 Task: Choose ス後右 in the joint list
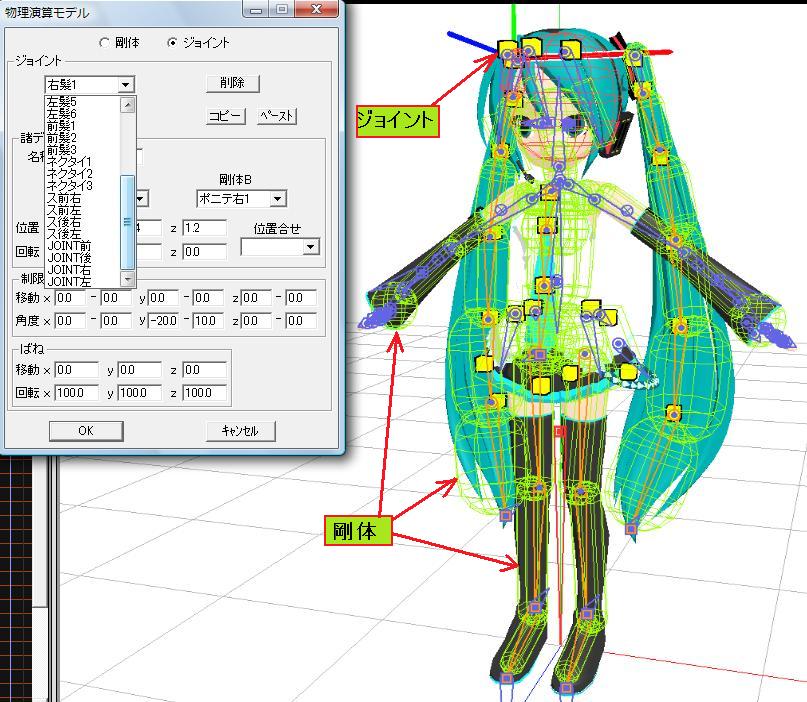[x=64, y=222]
